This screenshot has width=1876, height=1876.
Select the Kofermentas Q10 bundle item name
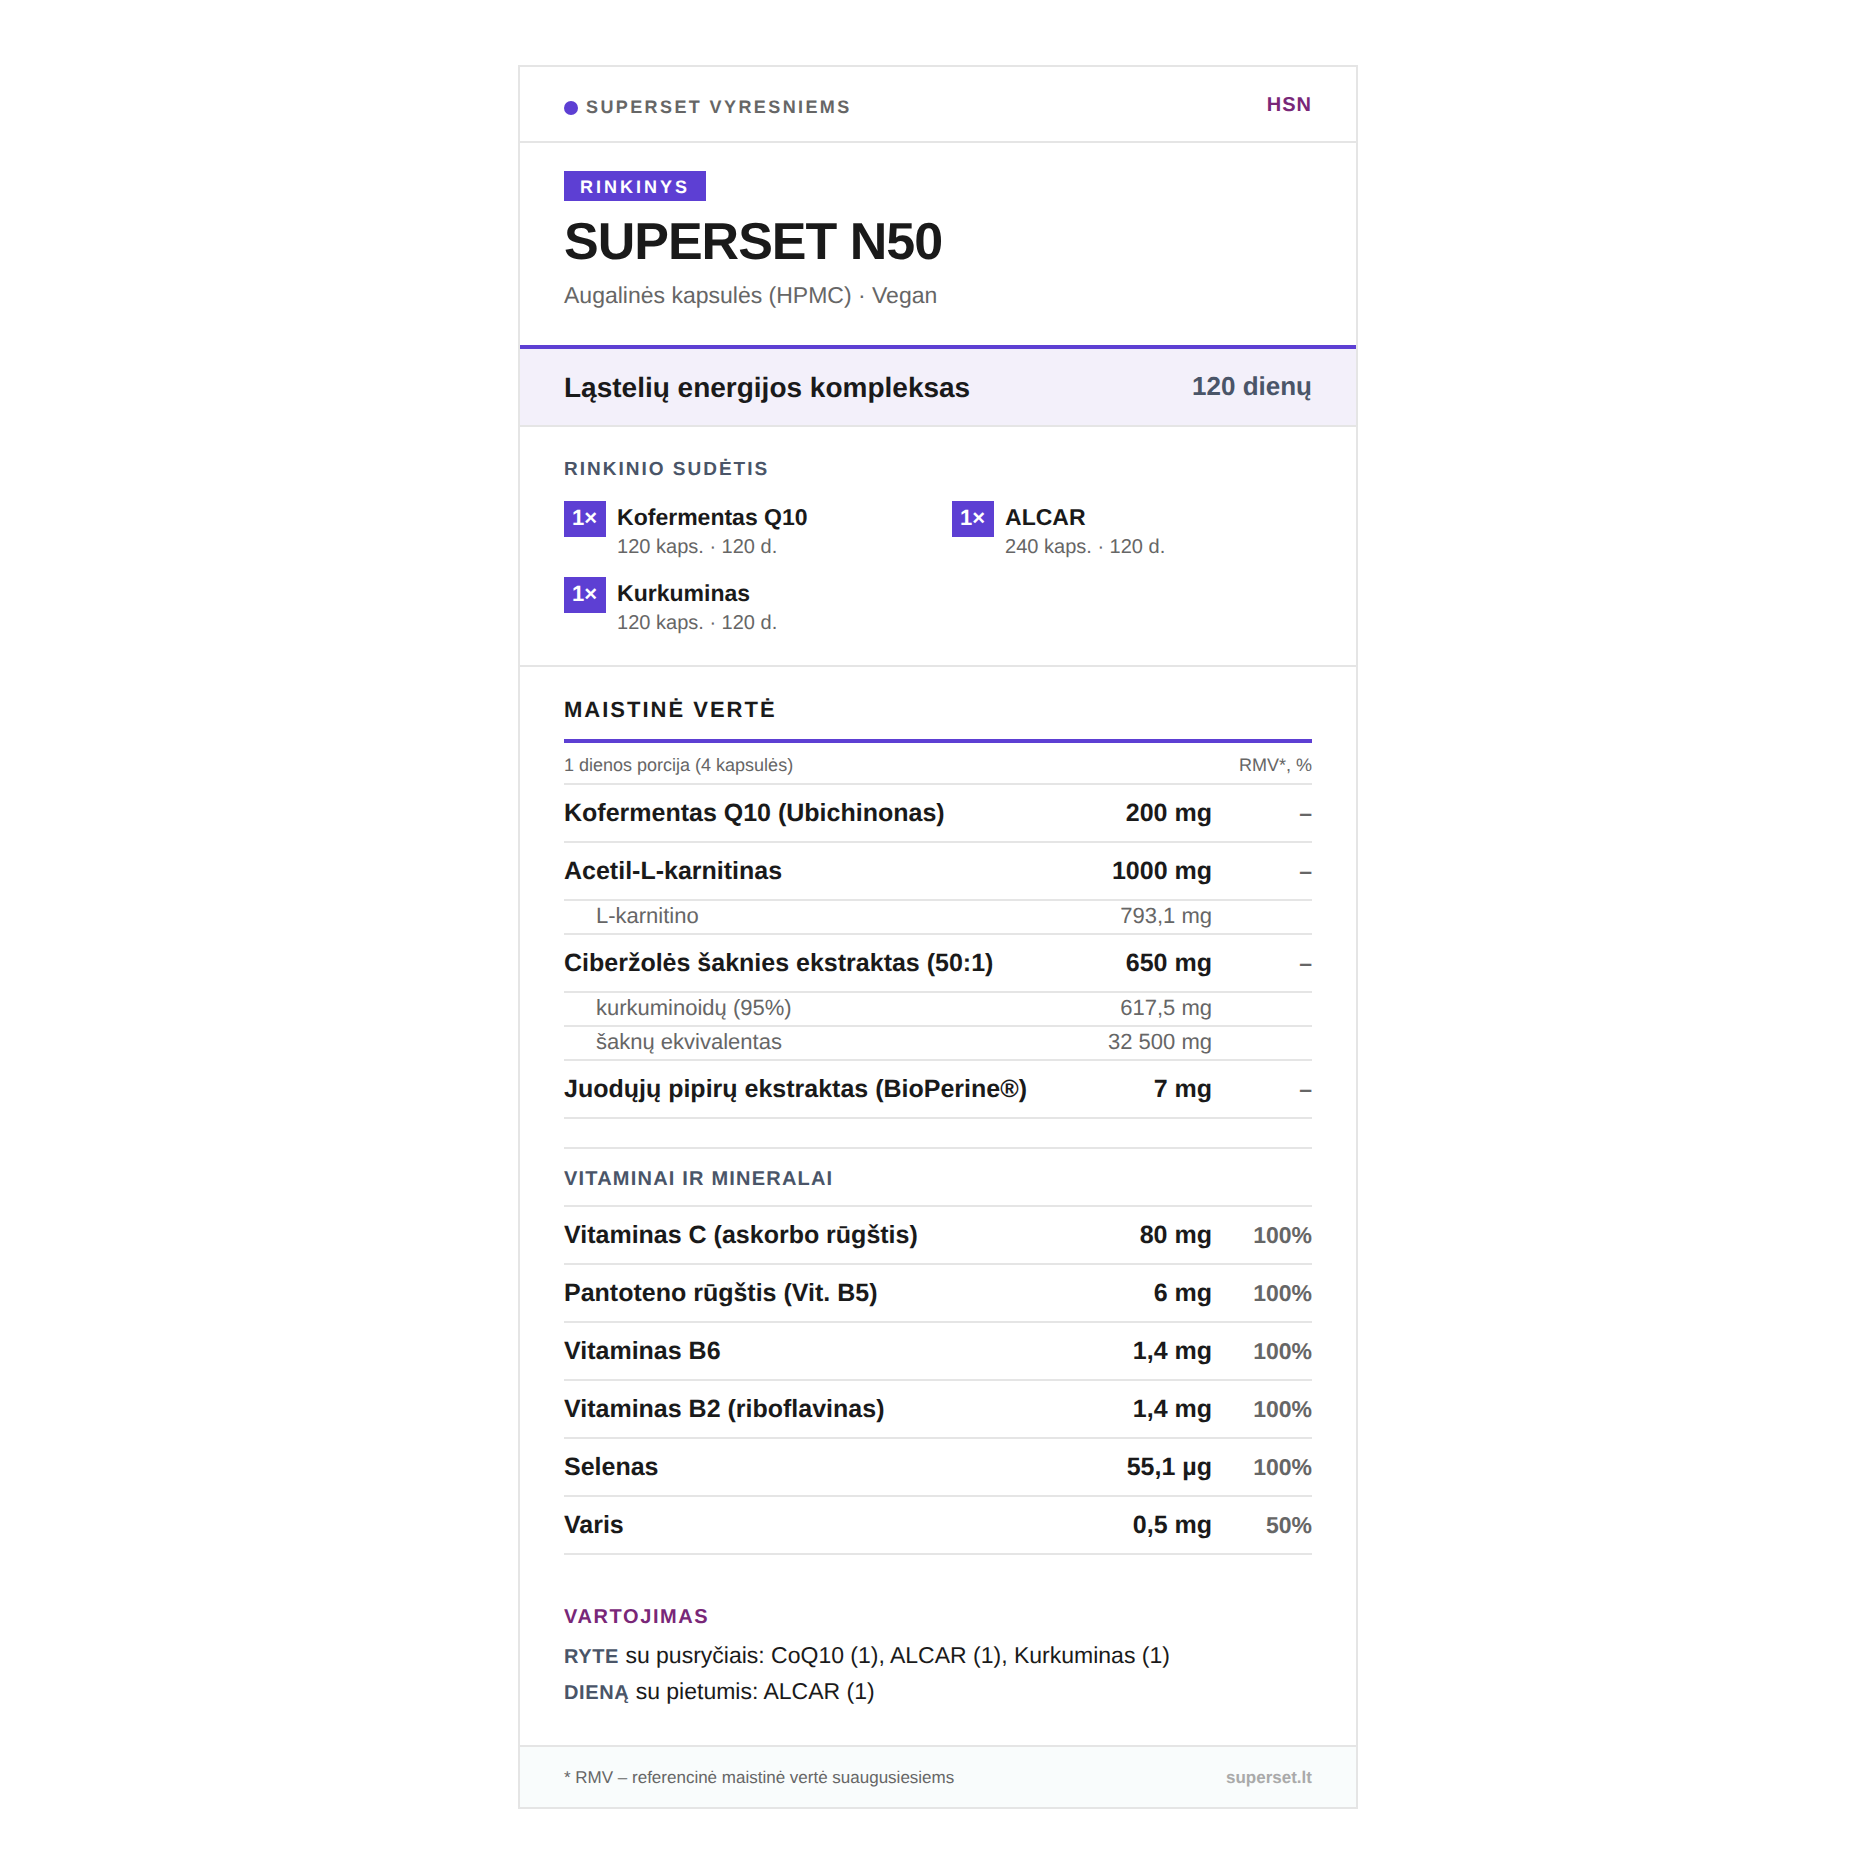[x=711, y=518]
